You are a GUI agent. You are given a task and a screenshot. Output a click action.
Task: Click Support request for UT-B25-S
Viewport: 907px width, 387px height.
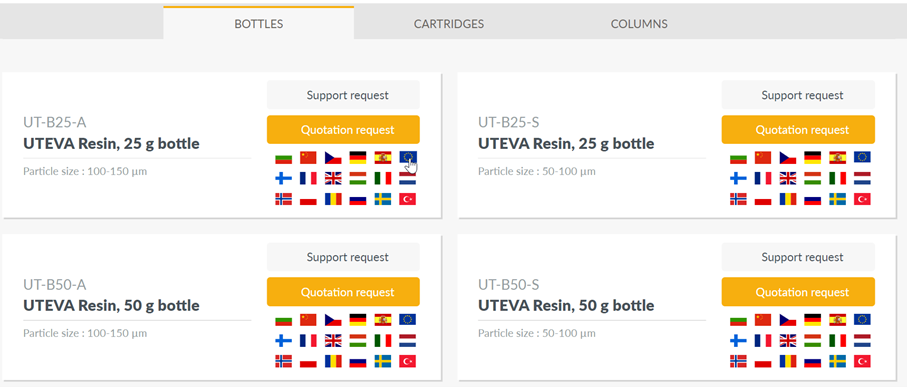coord(798,95)
